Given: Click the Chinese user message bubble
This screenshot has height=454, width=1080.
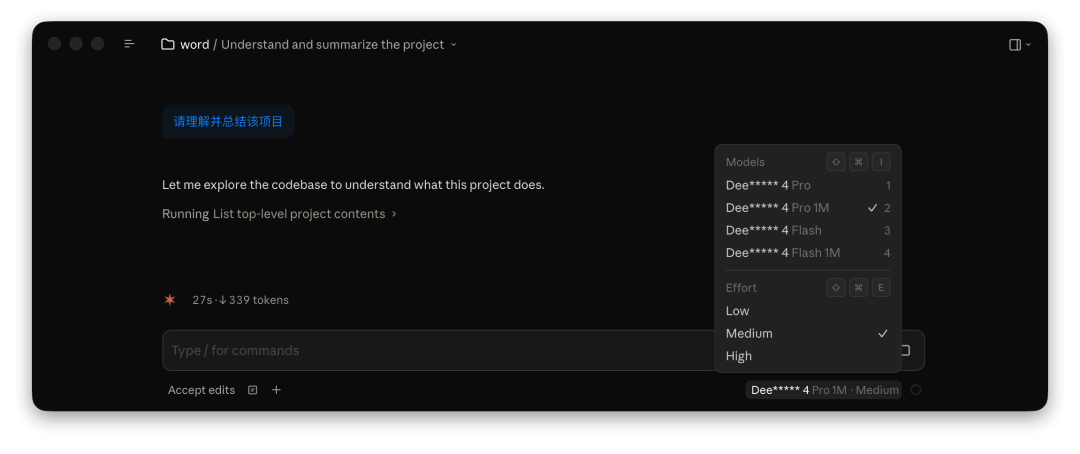Looking at the screenshot, I should (x=228, y=121).
